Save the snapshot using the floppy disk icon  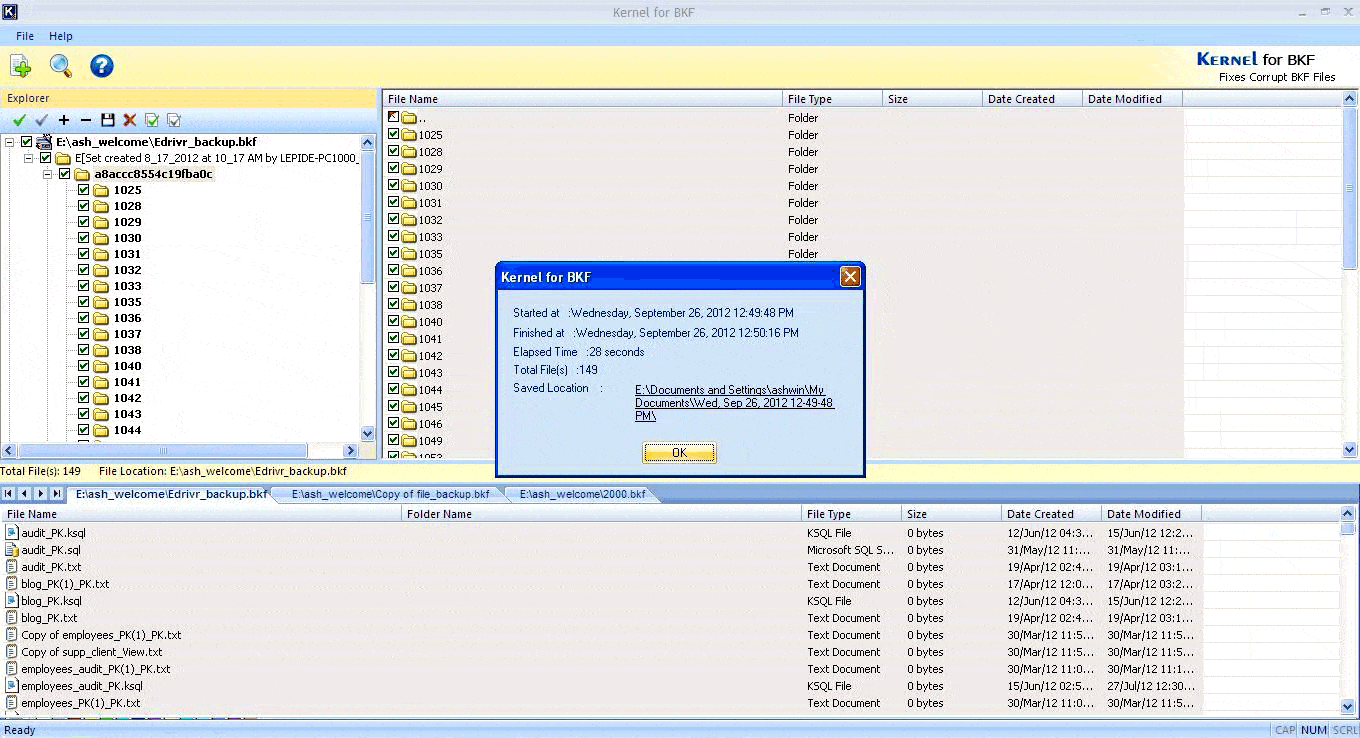tap(107, 120)
